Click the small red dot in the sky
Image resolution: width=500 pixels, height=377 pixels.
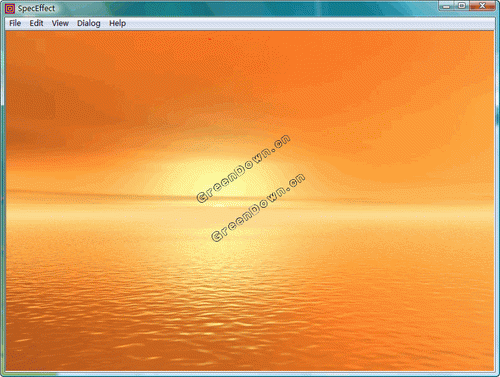pyautogui.click(x=210, y=39)
